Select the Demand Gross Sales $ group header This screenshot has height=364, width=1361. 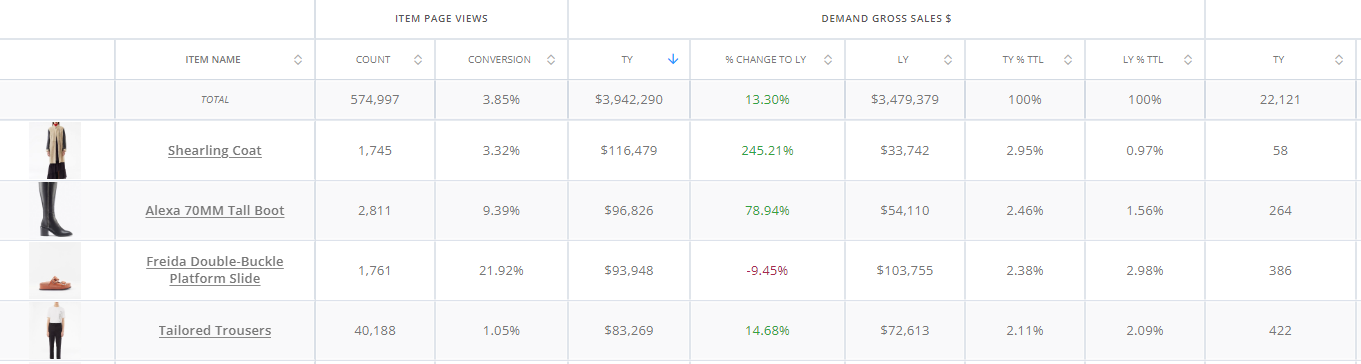886,19
